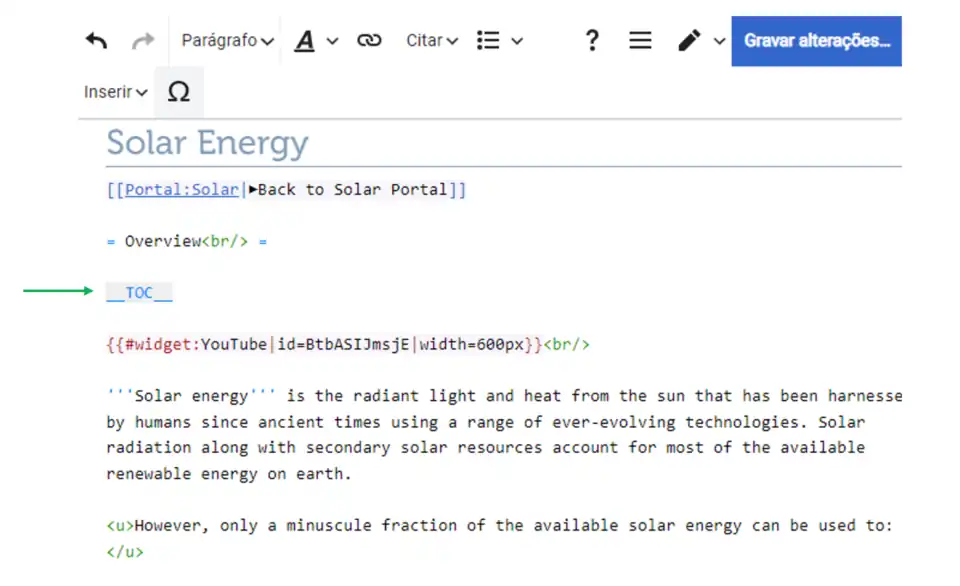
Task: Open the page options hamburger menu
Action: click(x=640, y=41)
